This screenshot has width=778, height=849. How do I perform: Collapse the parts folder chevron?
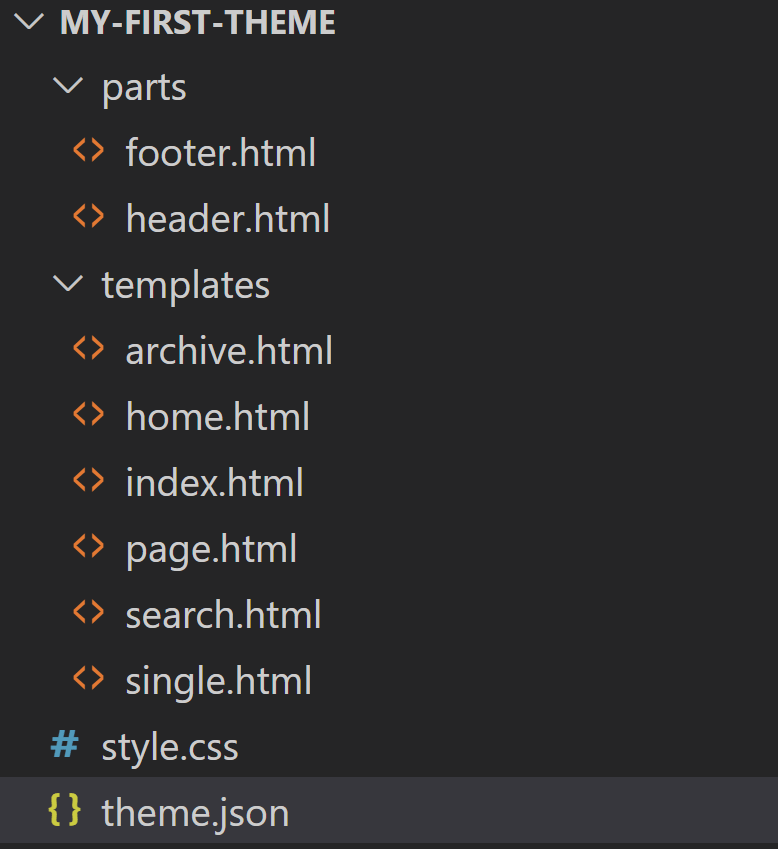tap(68, 86)
